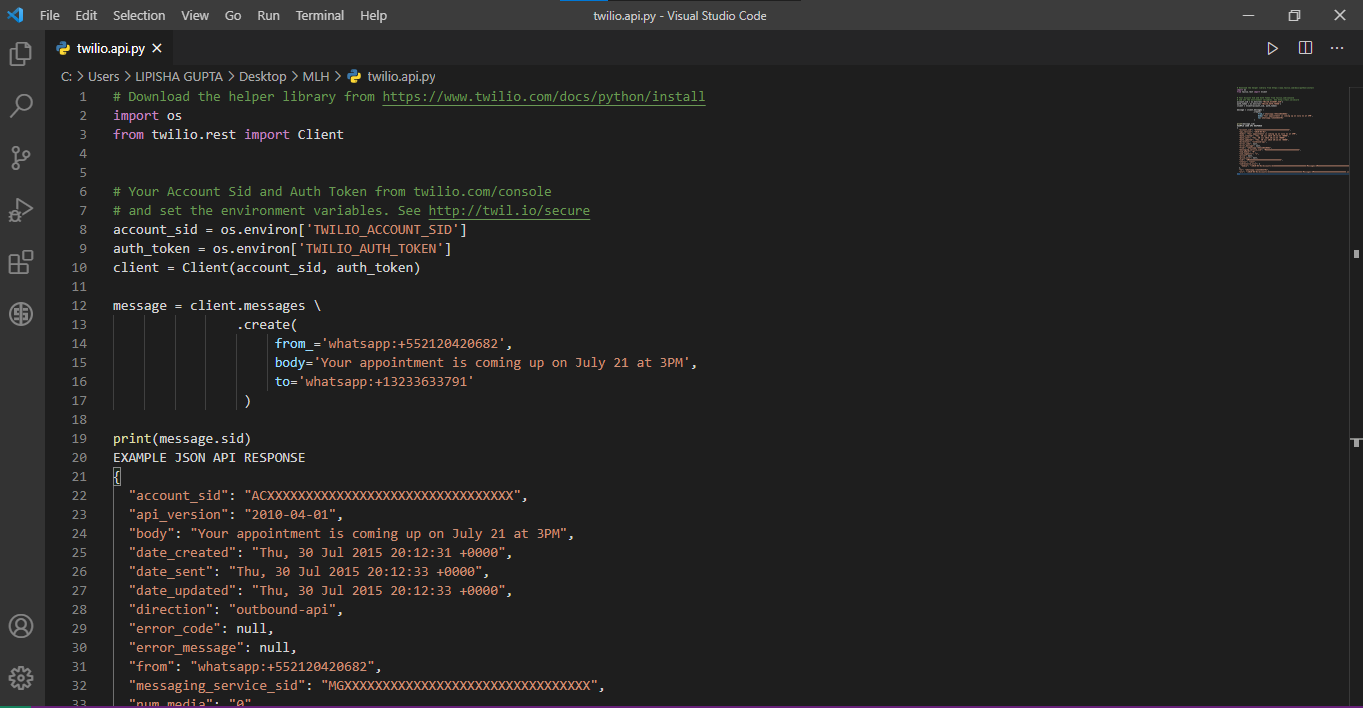The image size is (1363, 708).
Task: Expand the Users breadcrumb segment
Action: 103,76
